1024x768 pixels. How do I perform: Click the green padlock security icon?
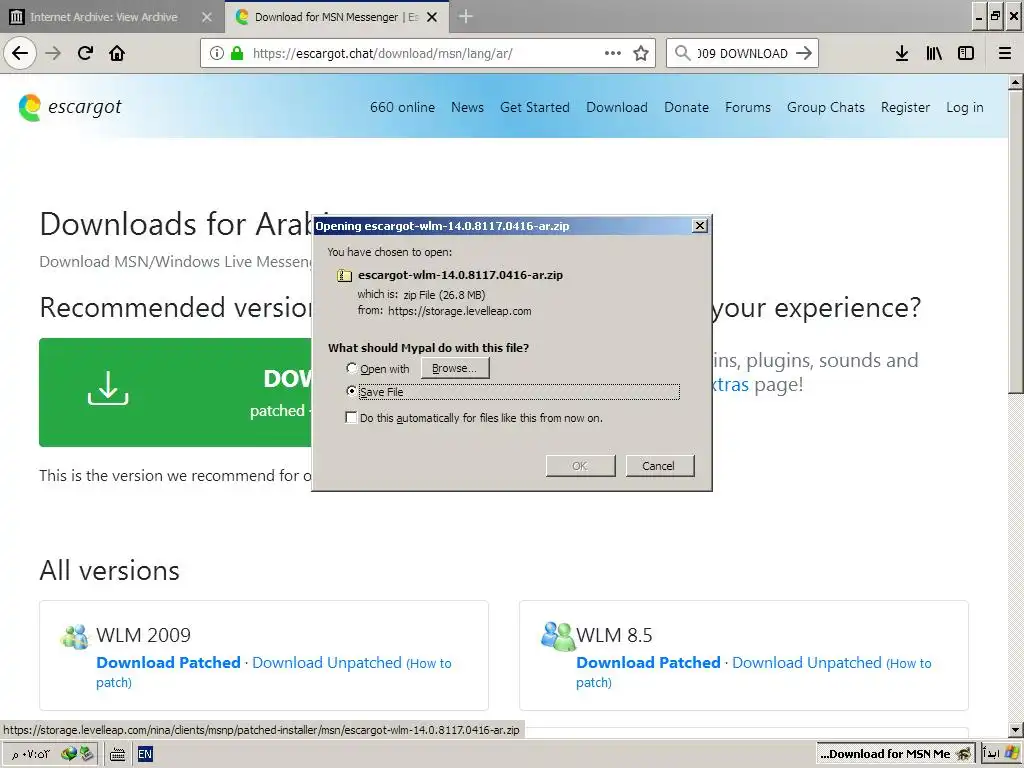[237, 53]
